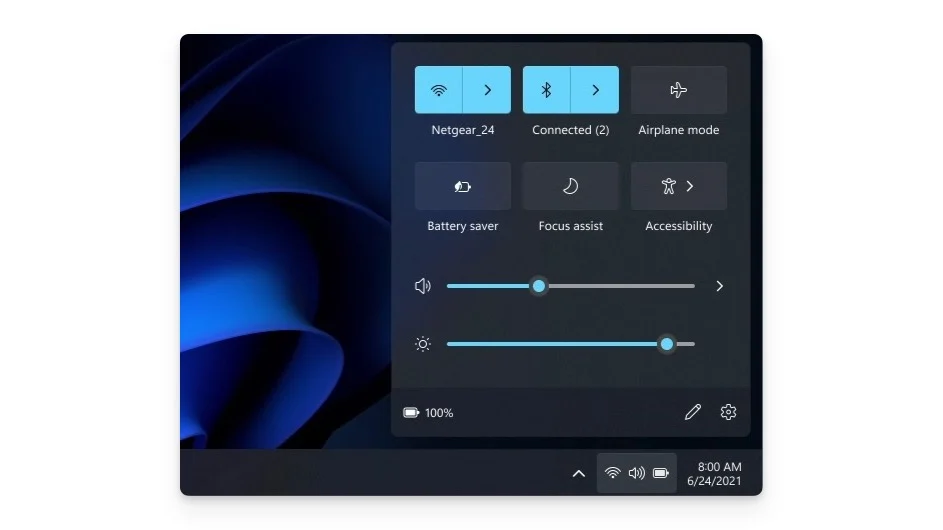The width and height of the screenshot is (943, 530).
Task: Enable Focus assist
Action: tap(570, 186)
